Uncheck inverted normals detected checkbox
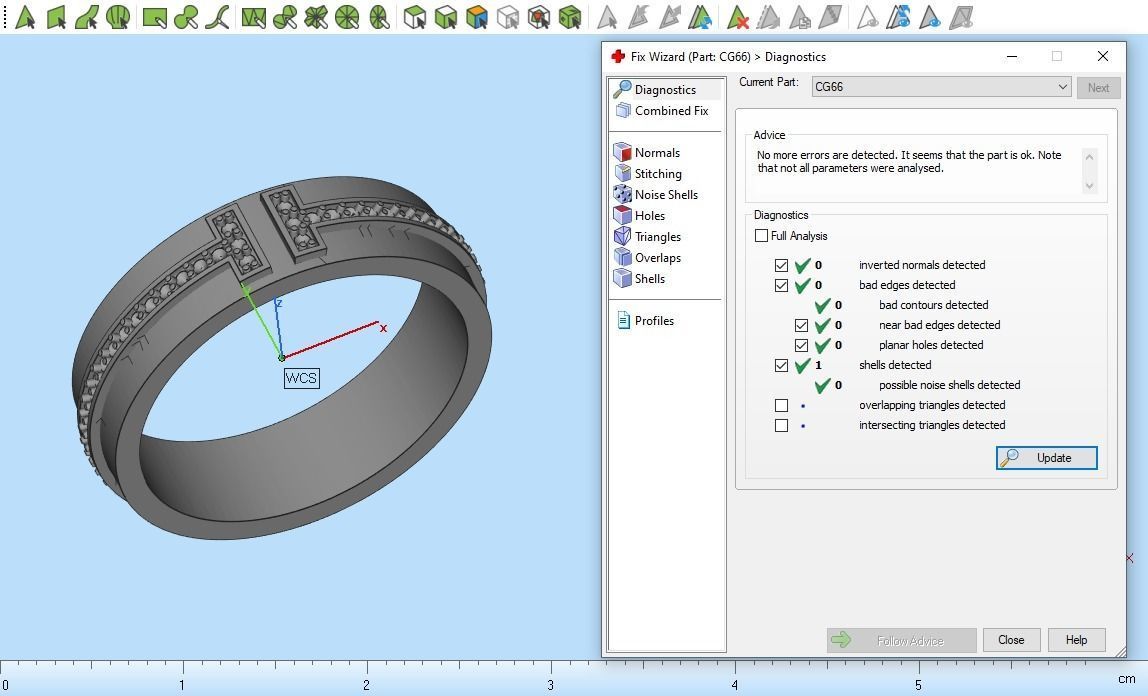The image size is (1148, 696). coord(781,265)
